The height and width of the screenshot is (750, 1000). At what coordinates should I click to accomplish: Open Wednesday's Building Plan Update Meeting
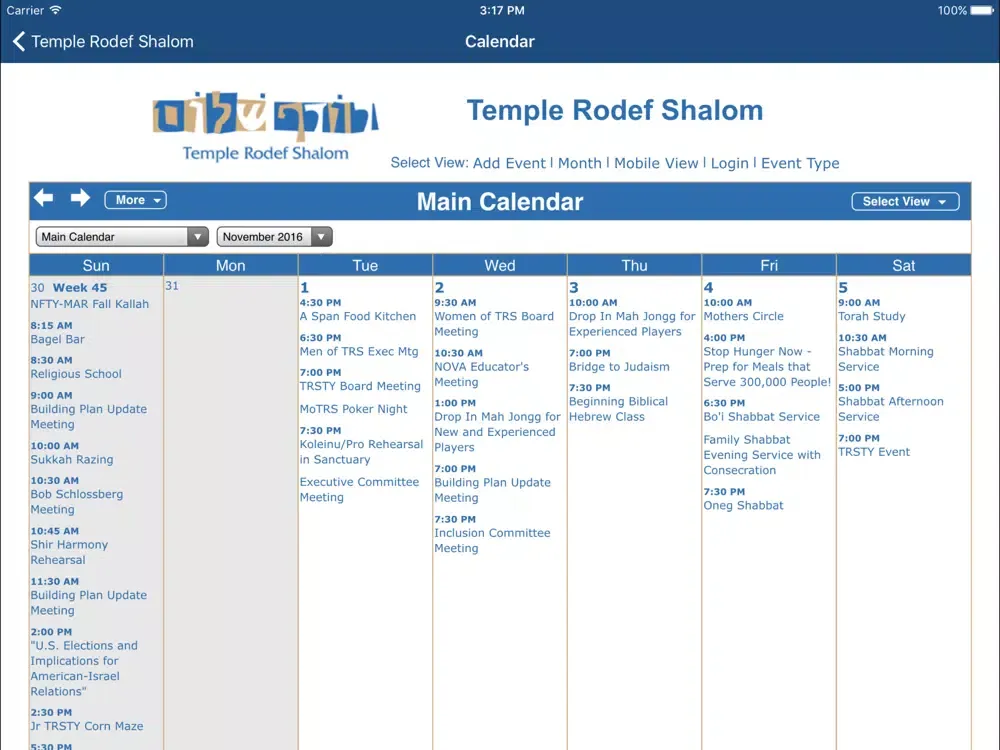coord(492,490)
